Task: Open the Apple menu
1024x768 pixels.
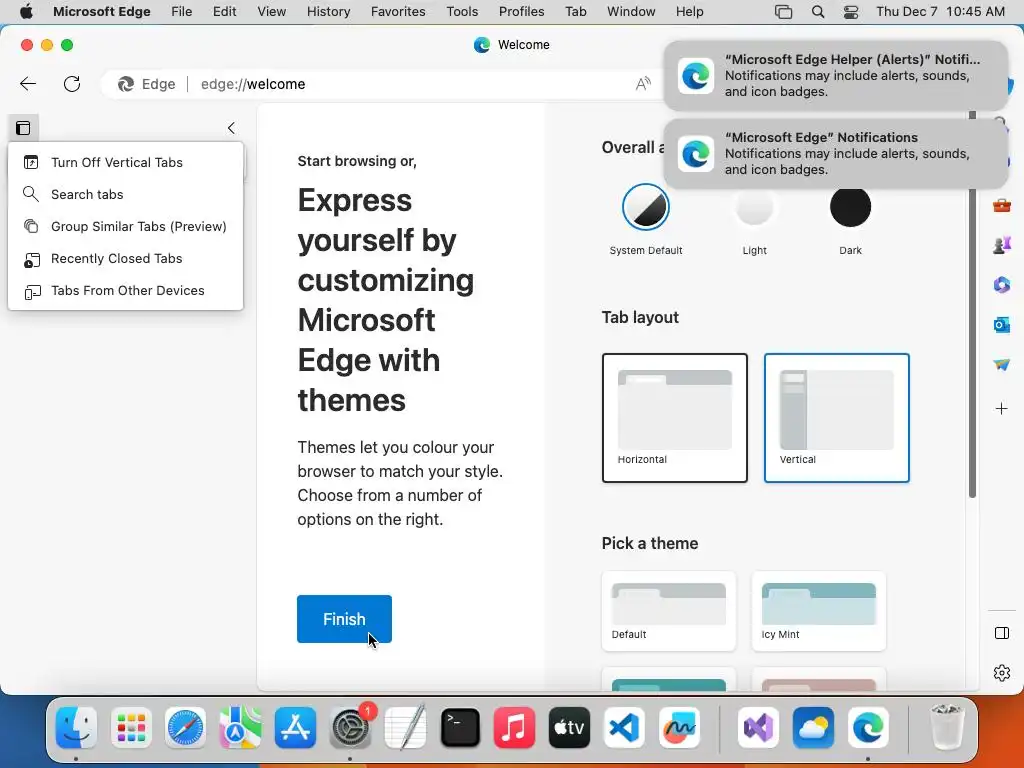Action: [x=26, y=12]
